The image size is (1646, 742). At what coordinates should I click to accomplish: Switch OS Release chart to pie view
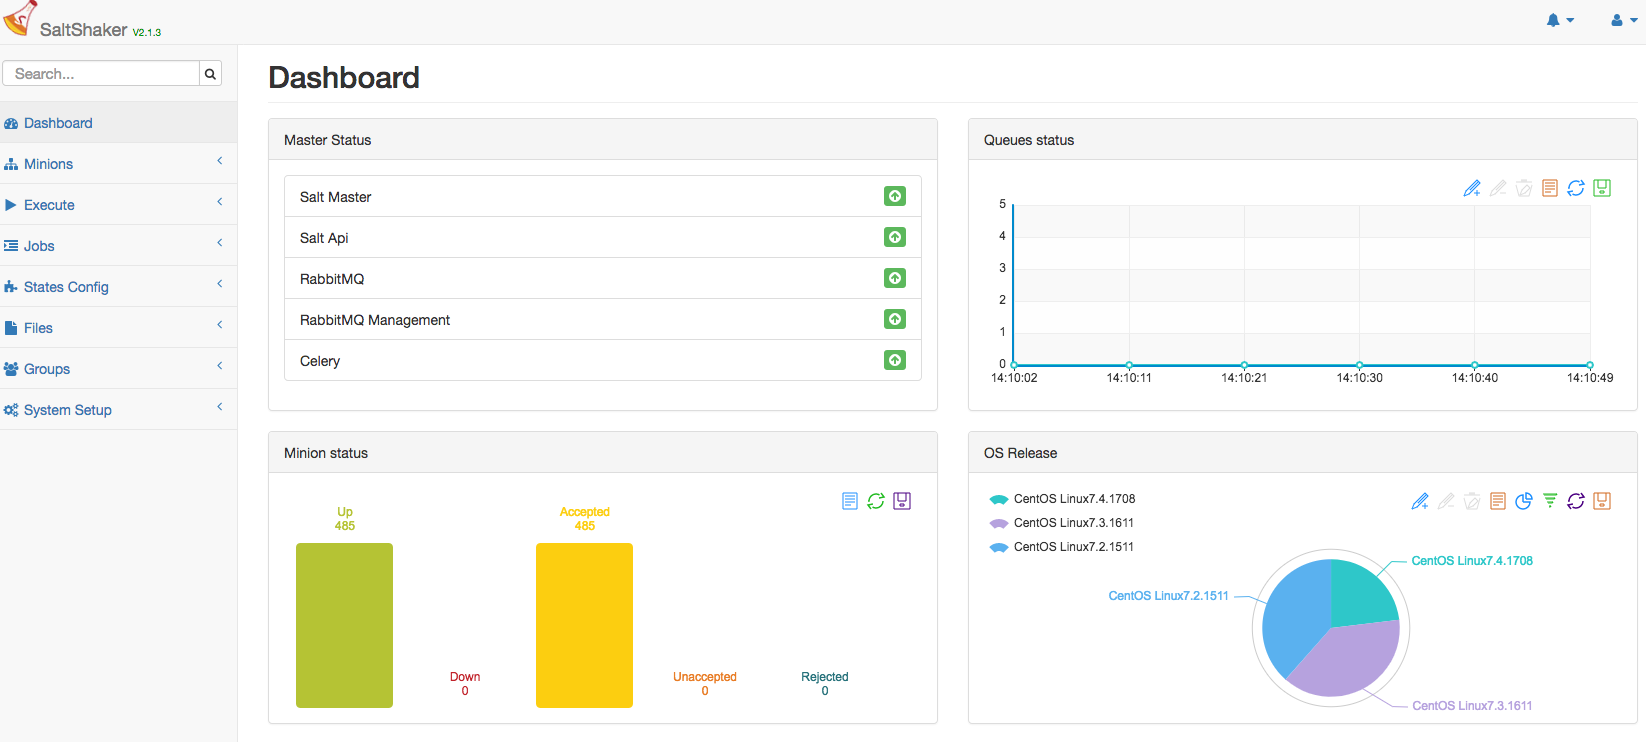coord(1524,501)
